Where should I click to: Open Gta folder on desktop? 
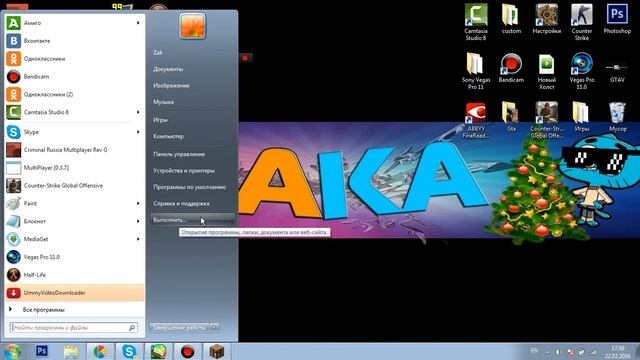pos(511,117)
